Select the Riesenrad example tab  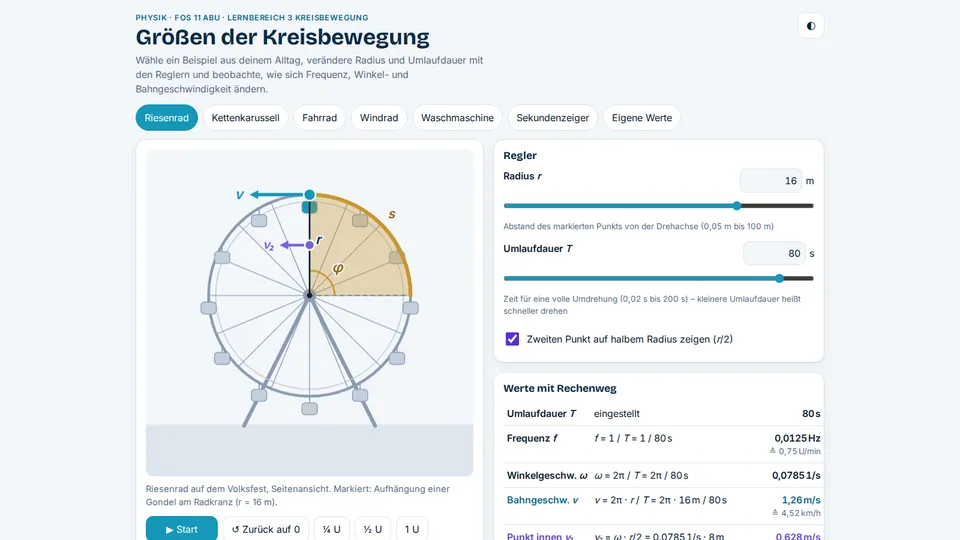coord(167,118)
